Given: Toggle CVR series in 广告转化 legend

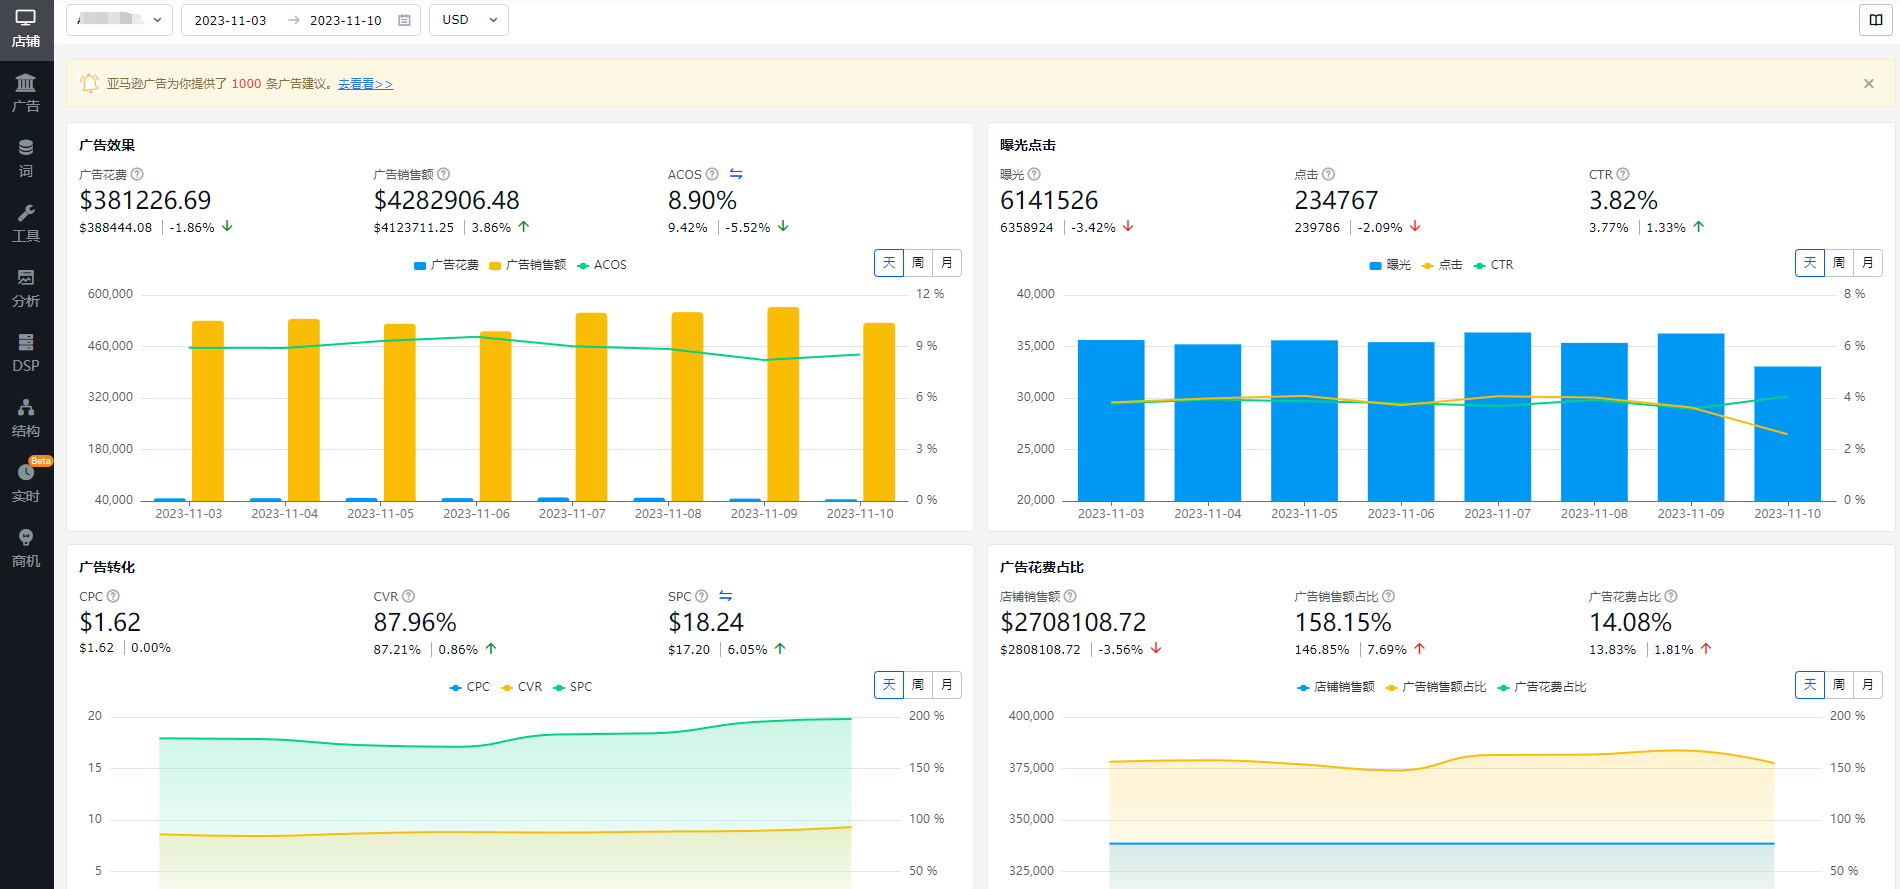Looking at the screenshot, I should (x=521, y=687).
